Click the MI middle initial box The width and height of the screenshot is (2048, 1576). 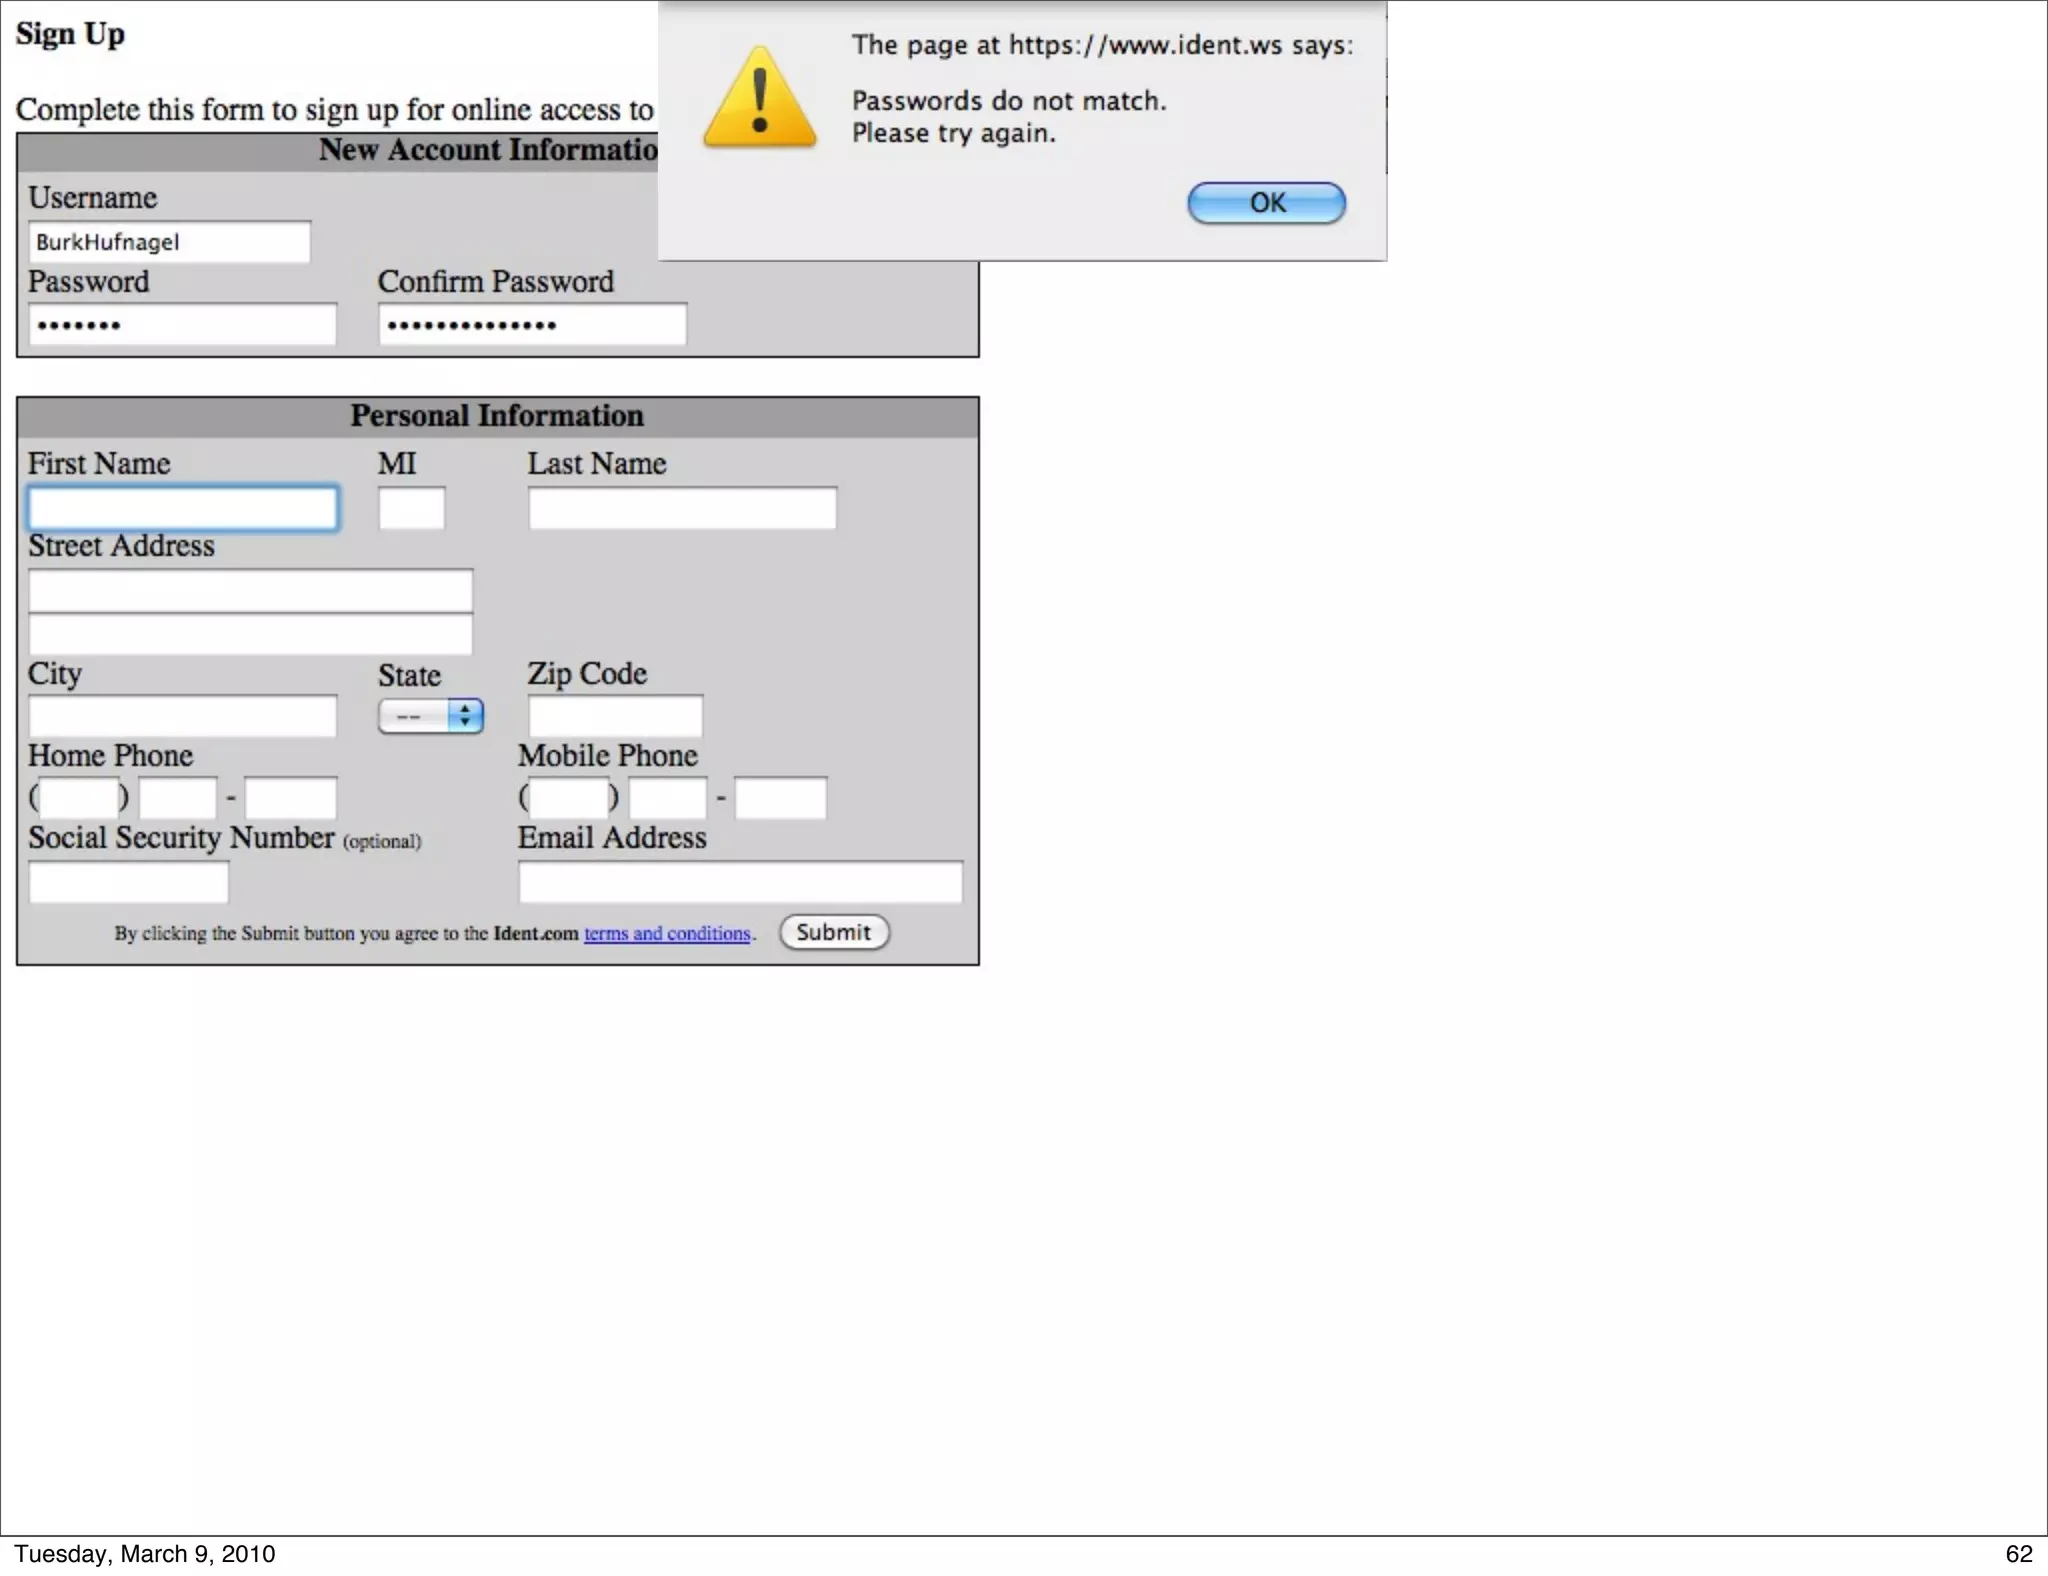411,508
